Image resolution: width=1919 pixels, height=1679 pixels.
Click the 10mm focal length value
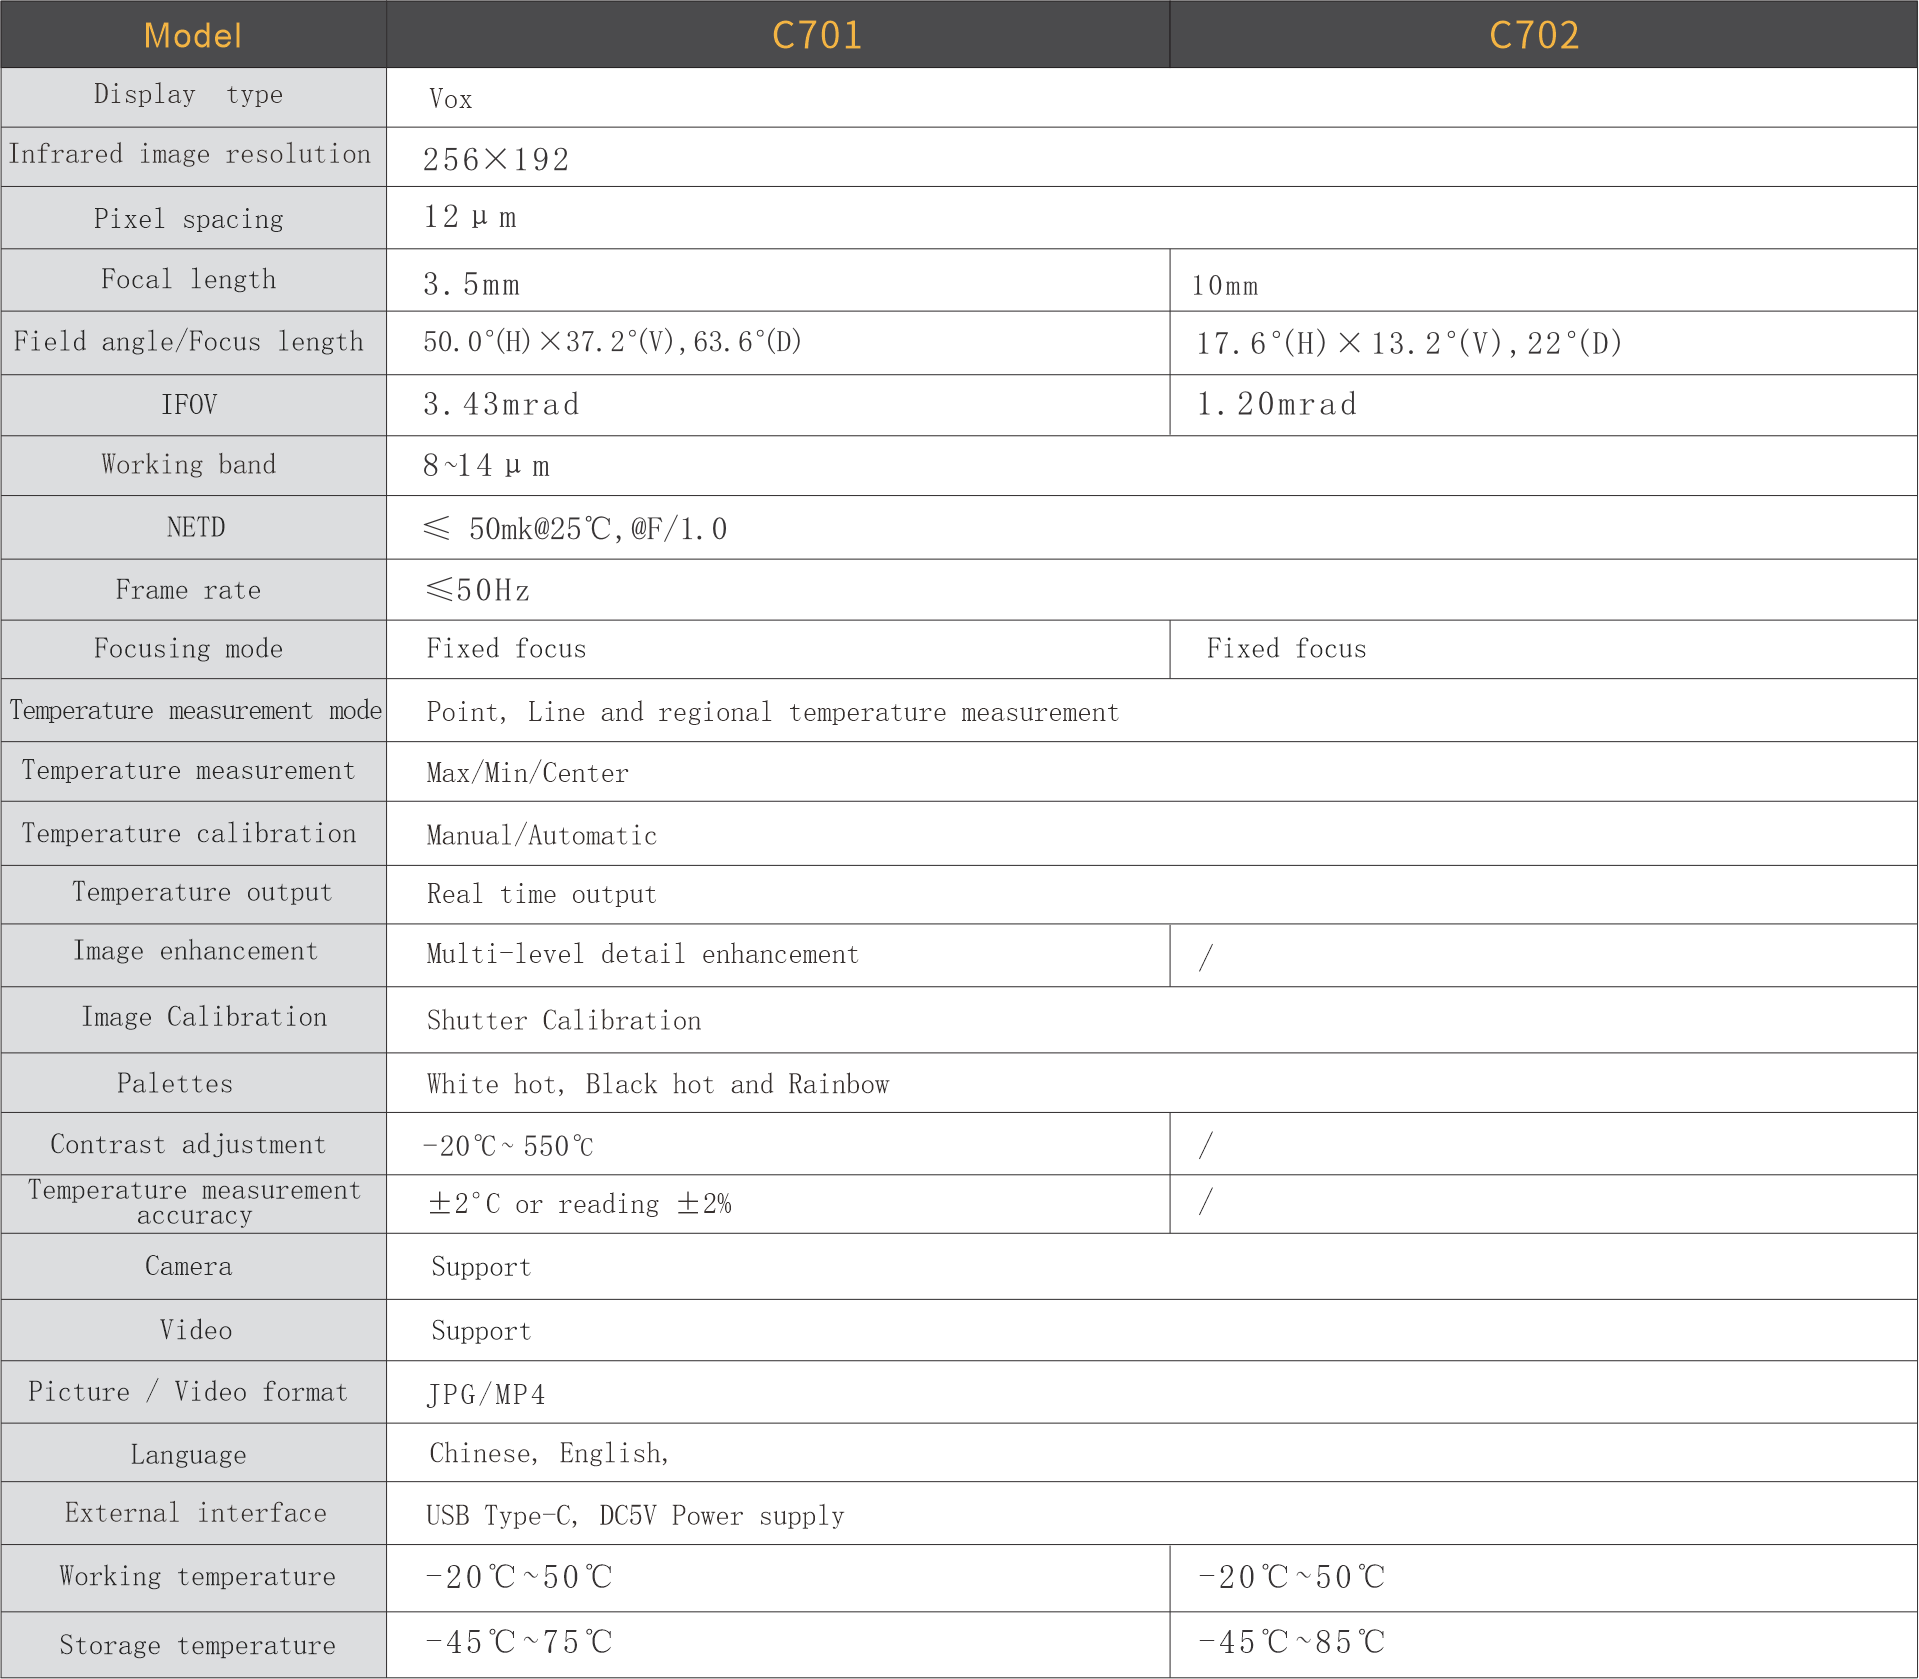tap(1224, 286)
